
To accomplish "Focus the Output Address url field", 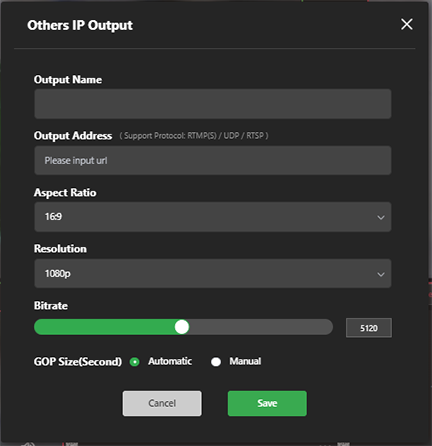I will [x=213, y=160].
